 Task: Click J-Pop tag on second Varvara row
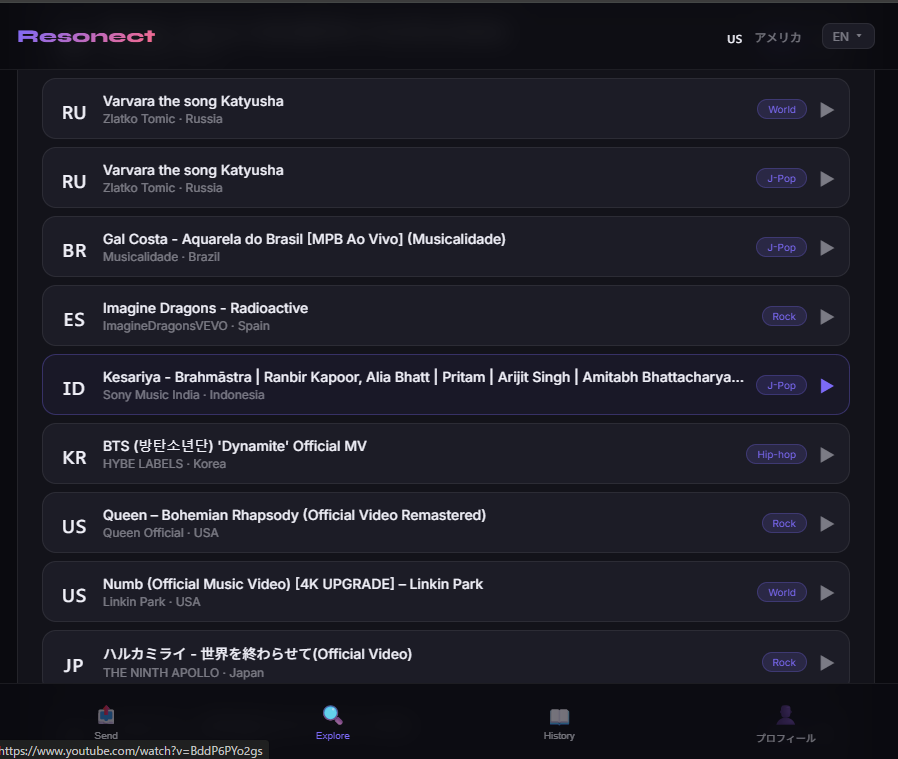pos(781,179)
